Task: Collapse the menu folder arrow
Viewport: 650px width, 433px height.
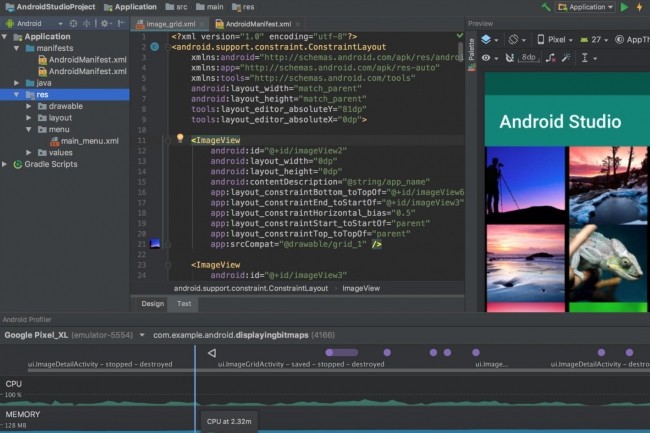Action: click(29, 129)
